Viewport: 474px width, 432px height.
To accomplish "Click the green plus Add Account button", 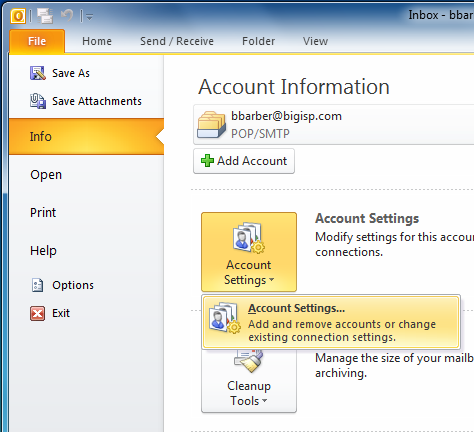I will [x=244, y=161].
